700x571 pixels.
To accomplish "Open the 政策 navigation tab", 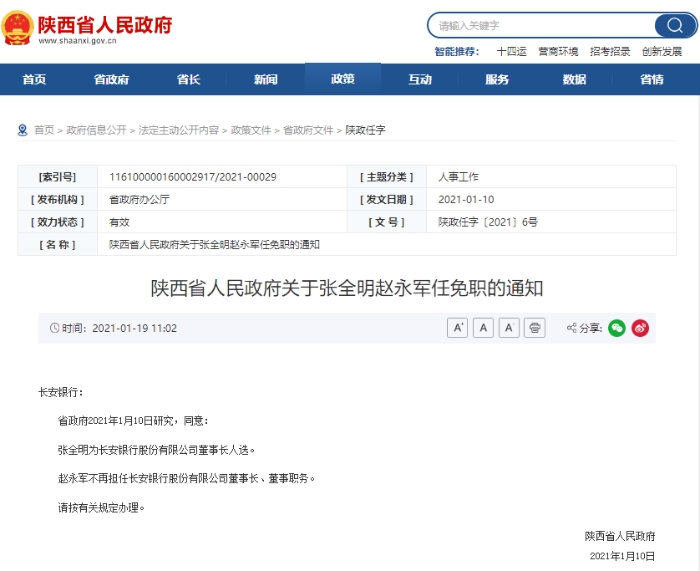I will click(343, 79).
